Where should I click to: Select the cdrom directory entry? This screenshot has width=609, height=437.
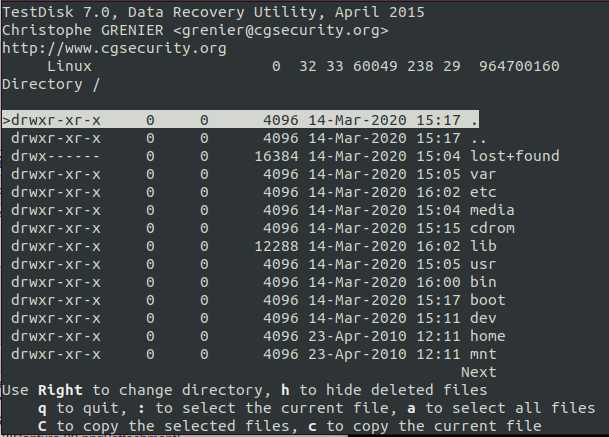pyautogui.click(x=492, y=228)
